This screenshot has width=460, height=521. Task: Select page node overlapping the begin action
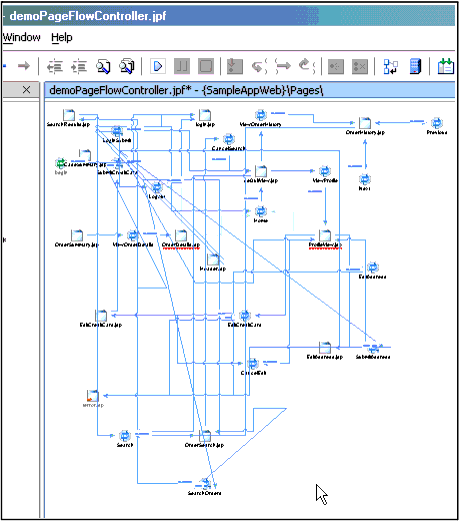click(85, 155)
